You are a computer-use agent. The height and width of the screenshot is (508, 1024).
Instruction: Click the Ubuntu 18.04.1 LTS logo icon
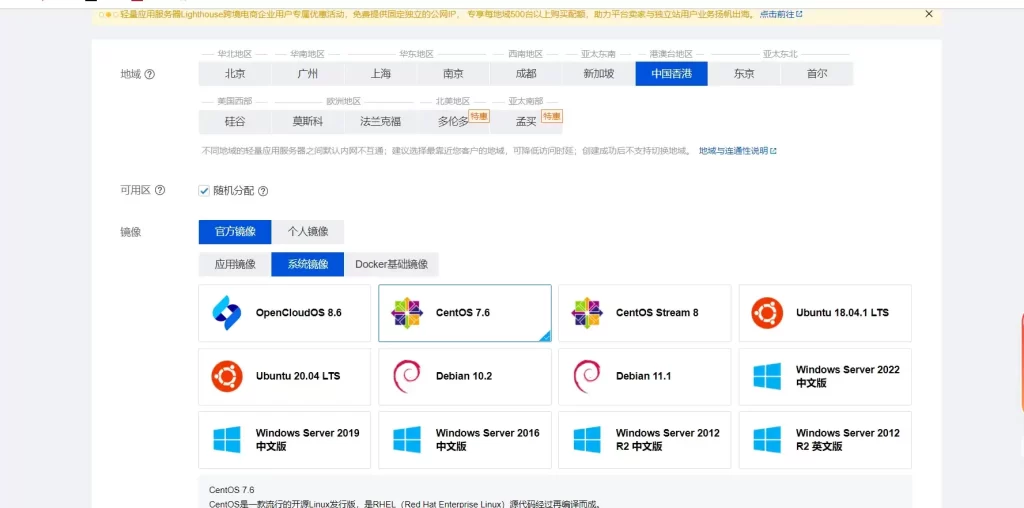point(767,313)
